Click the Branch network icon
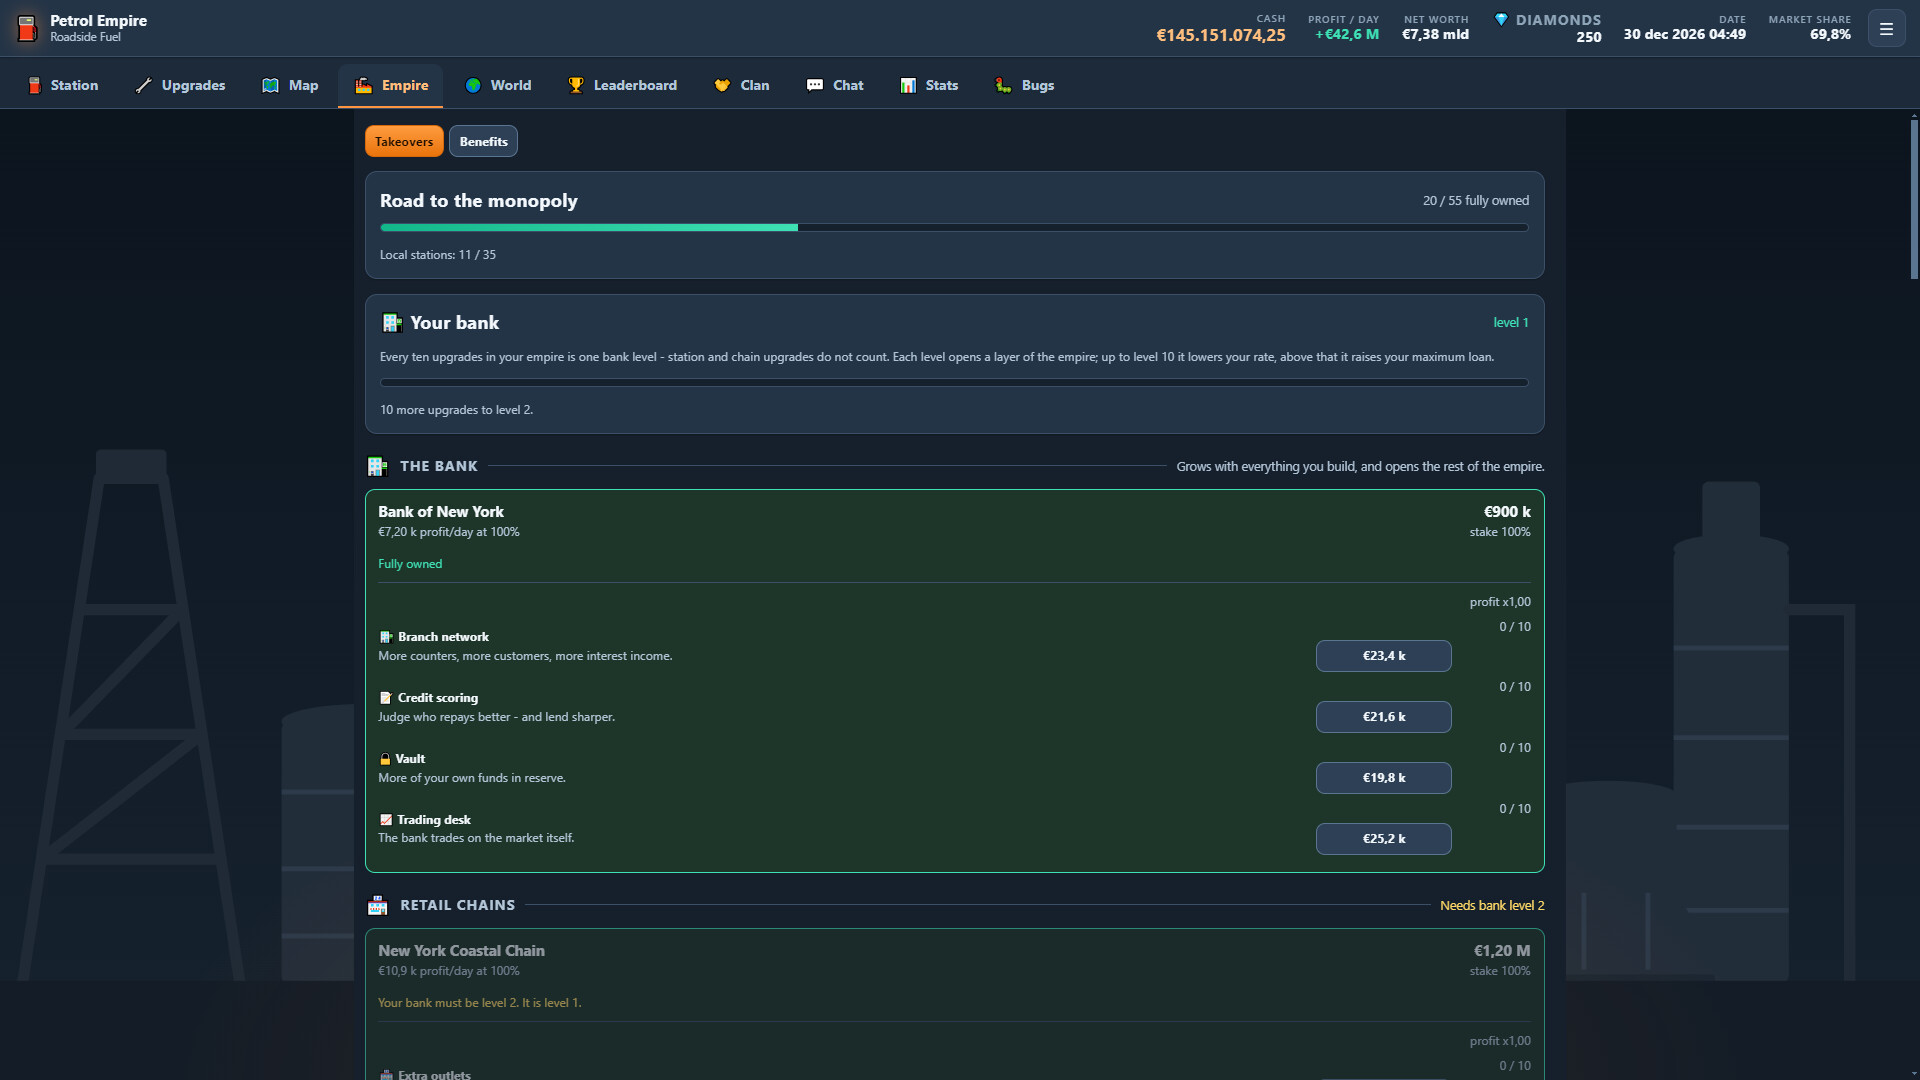This screenshot has height=1080, width=1920. (x=386, y=637)
